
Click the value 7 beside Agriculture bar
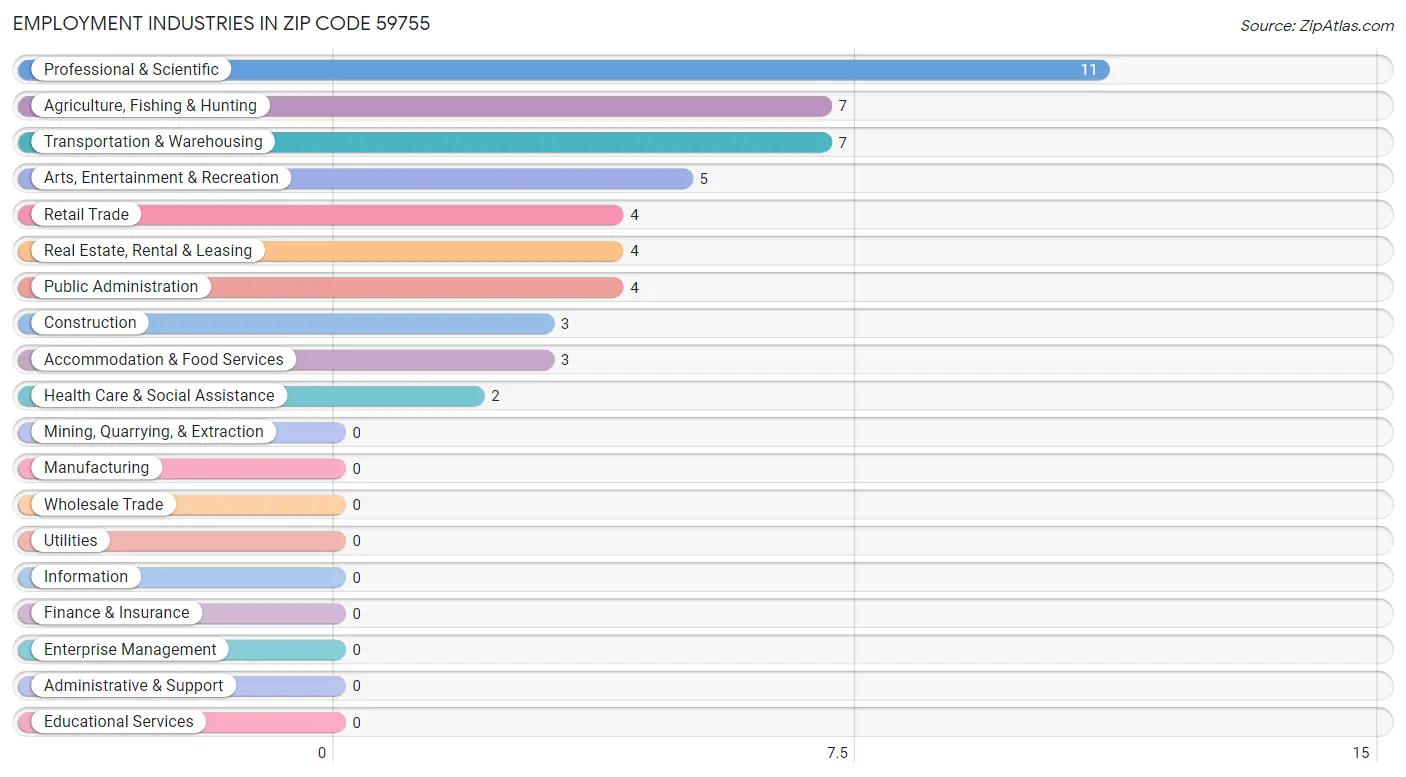(x=843, y=106)
